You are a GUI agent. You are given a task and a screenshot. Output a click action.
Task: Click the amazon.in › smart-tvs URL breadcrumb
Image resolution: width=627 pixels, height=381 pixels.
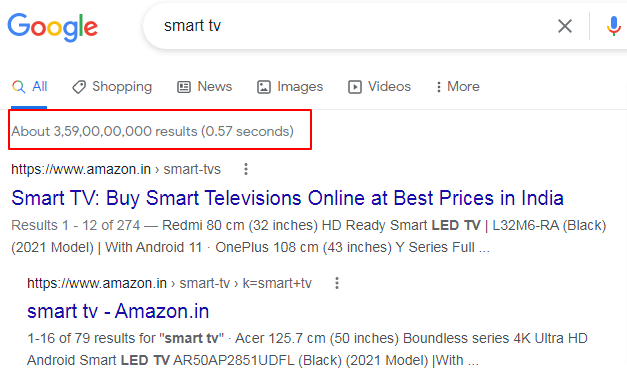click(116, 169)
